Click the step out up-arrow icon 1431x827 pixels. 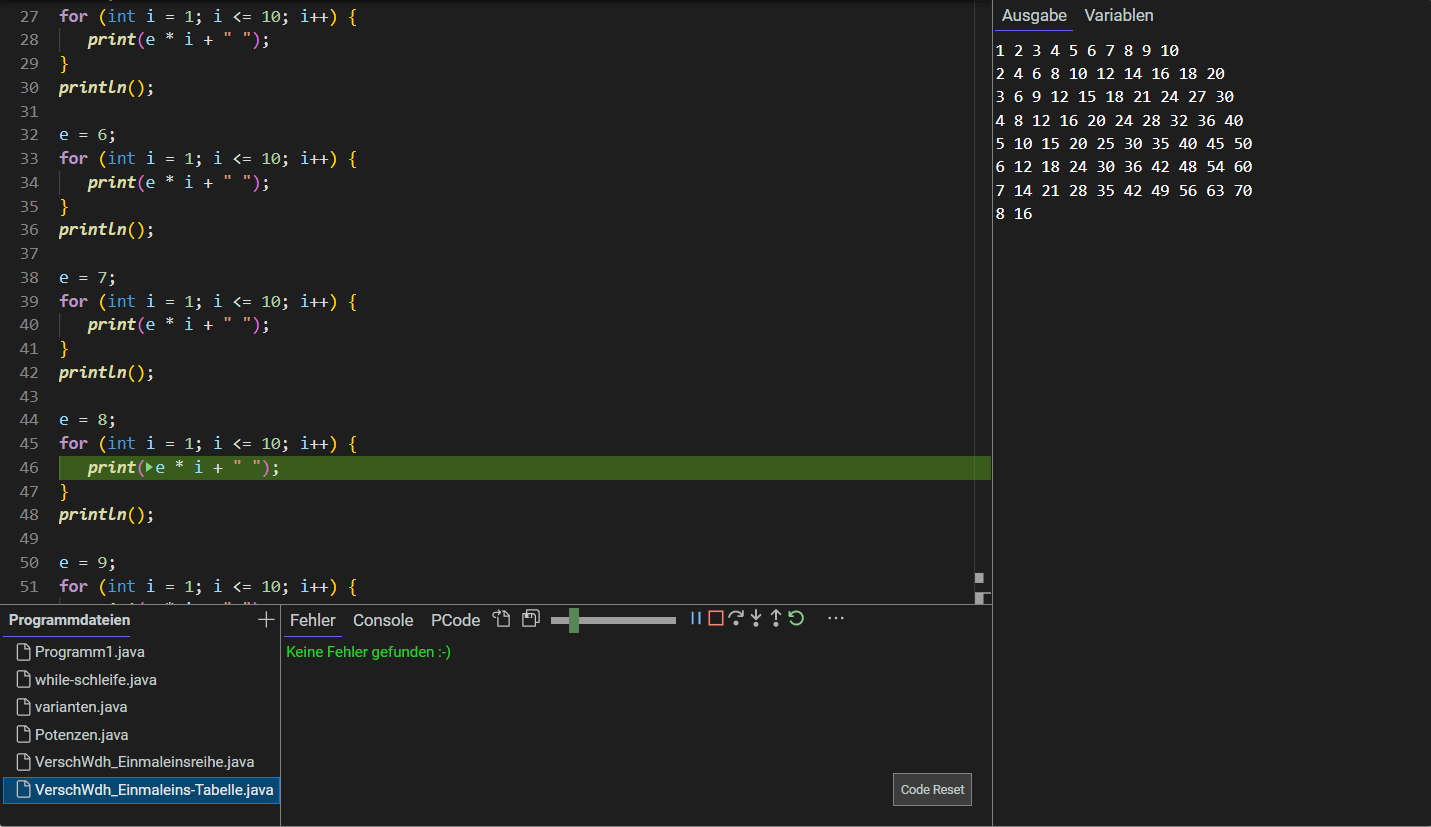click(x=776, y=619)
